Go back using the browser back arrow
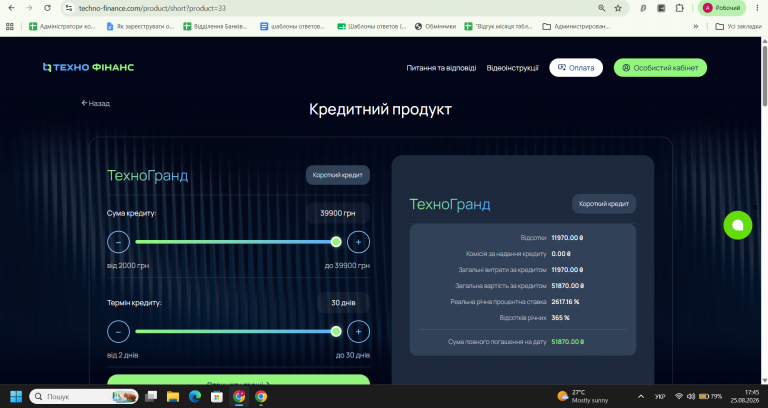768x408 pixels. (11, 8)
